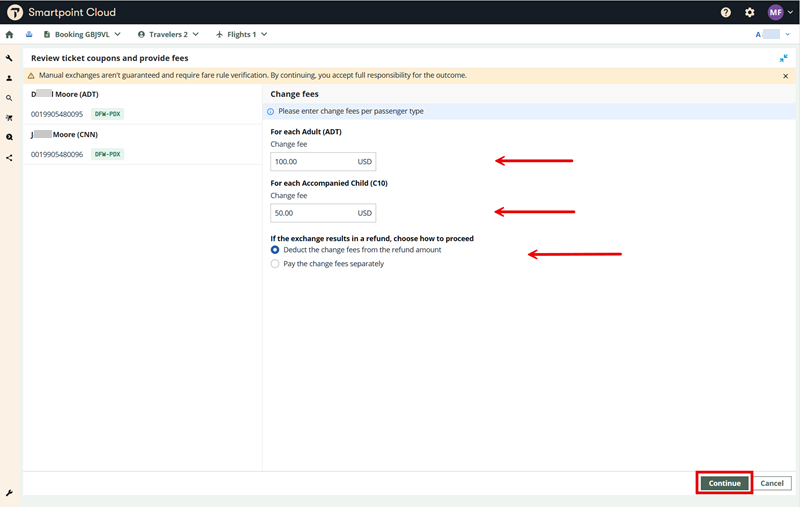This screenshot has height=507, width=800.
Task: Expand the Booking GBJ9VL dropdown
Action: [x=82, y=34]
